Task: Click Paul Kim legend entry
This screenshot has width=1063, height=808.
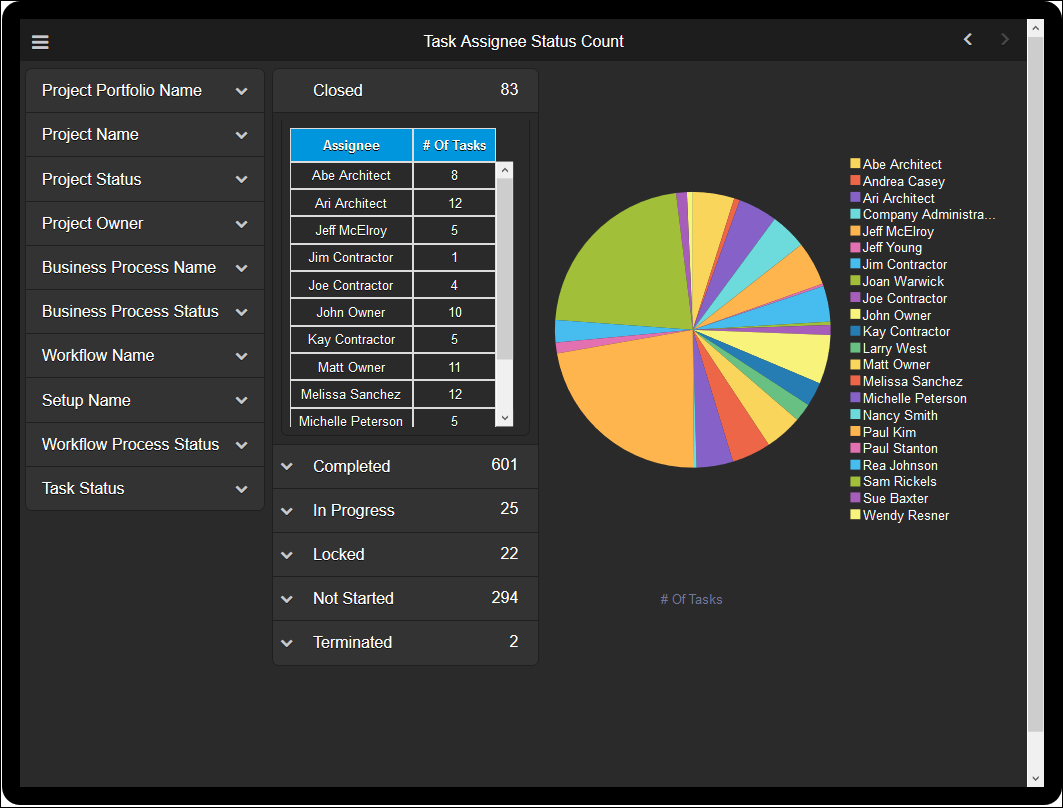Action: [883, 432]
